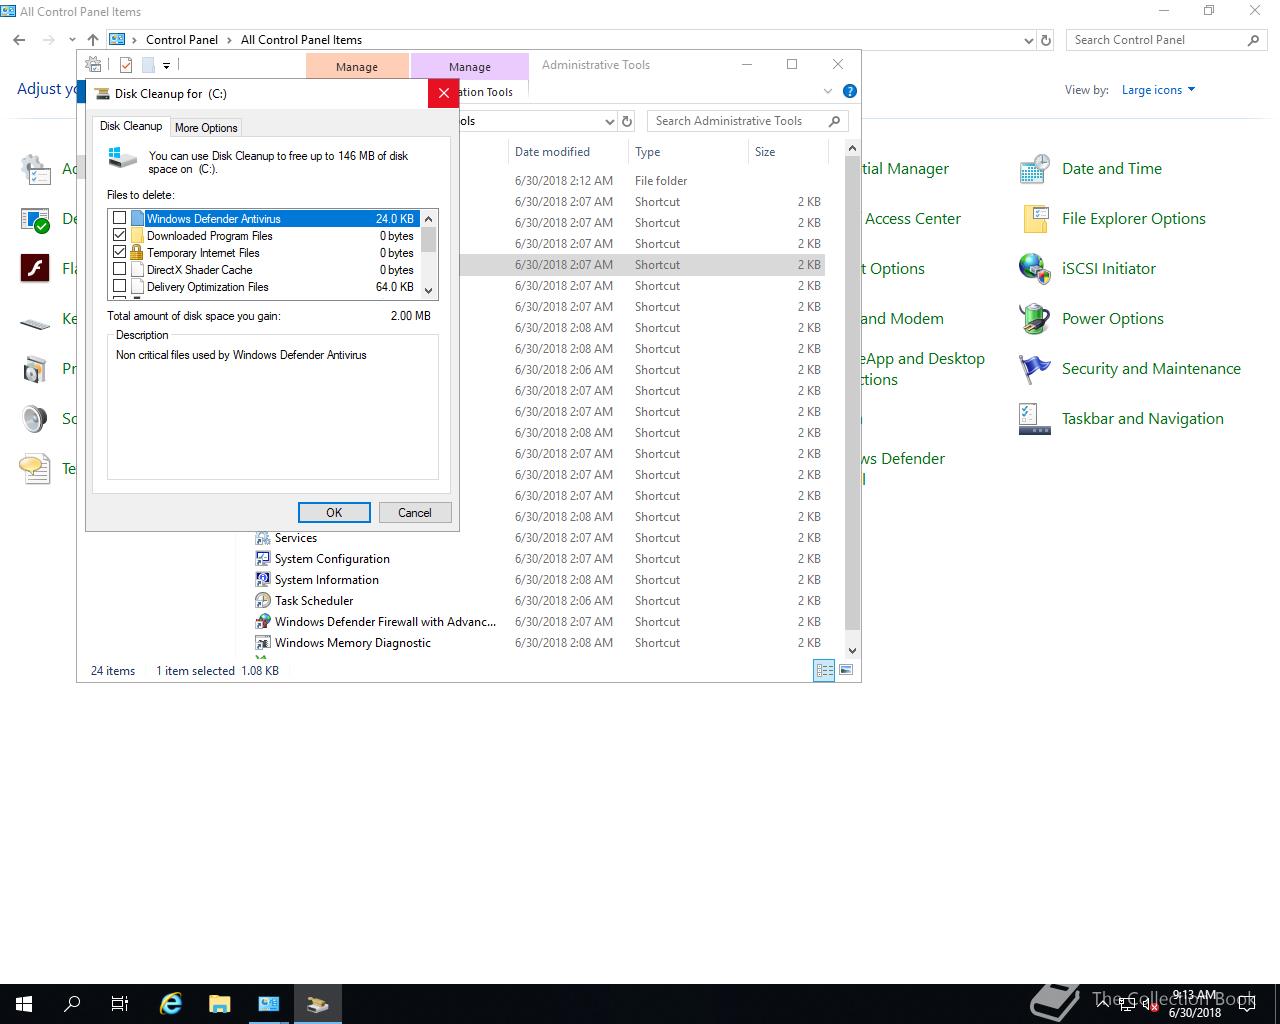Check the Windows Defender Antivirus checkbox
The height and width of the screenshot is (1024, 1280).
coord(120,218)
